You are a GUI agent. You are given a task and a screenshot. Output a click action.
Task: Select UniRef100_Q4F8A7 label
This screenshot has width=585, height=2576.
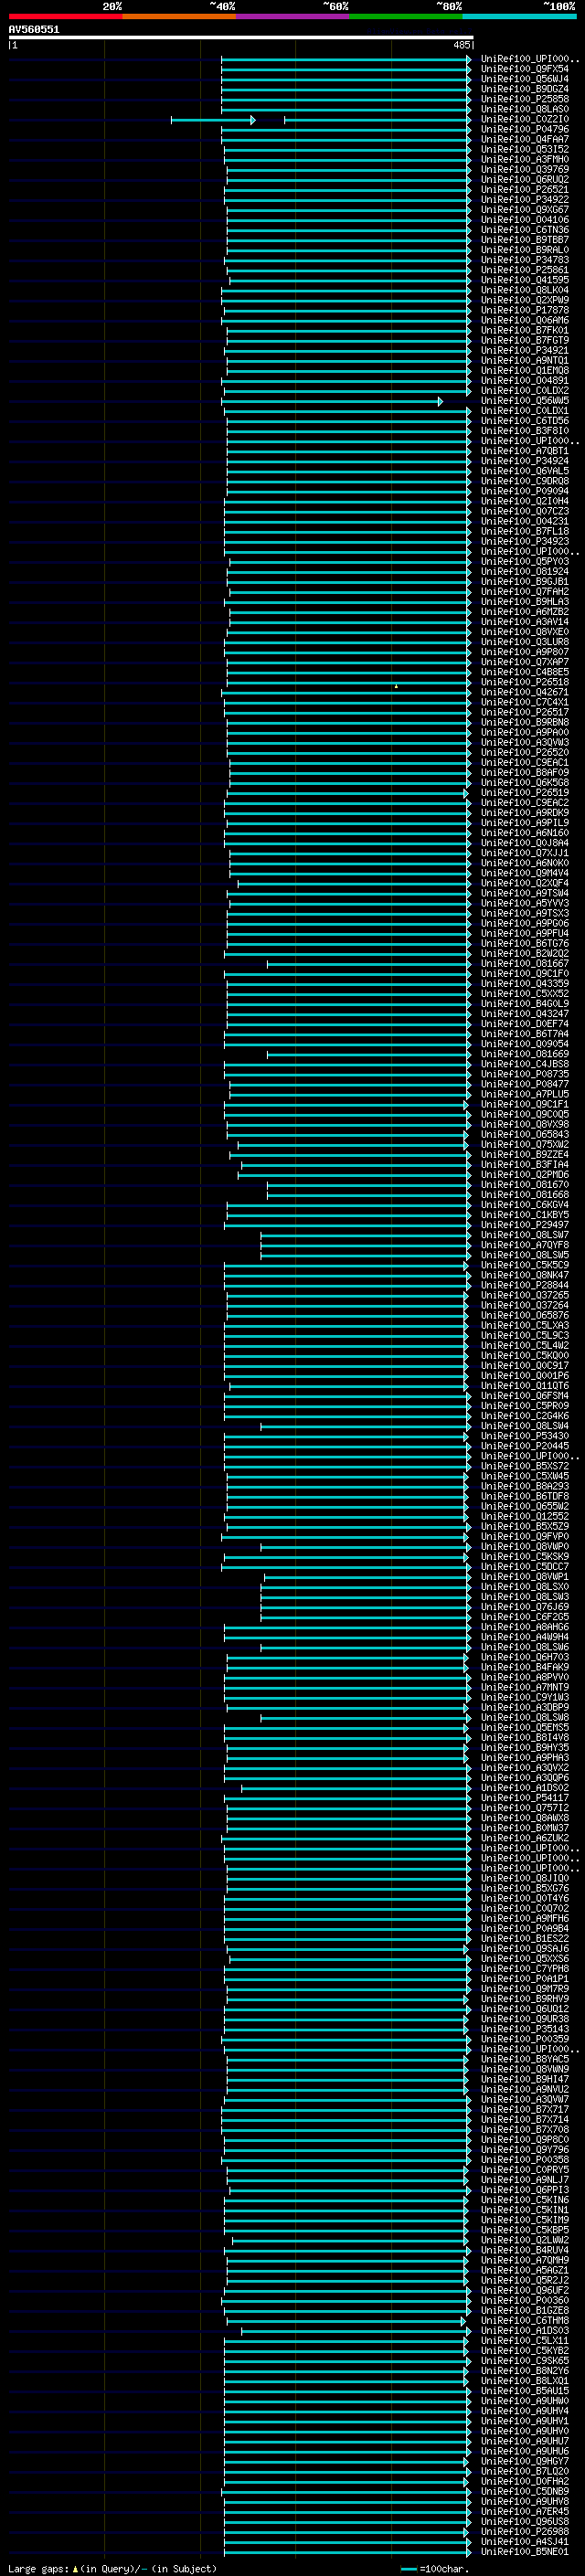pyautogui.click(x=524, y=139)
